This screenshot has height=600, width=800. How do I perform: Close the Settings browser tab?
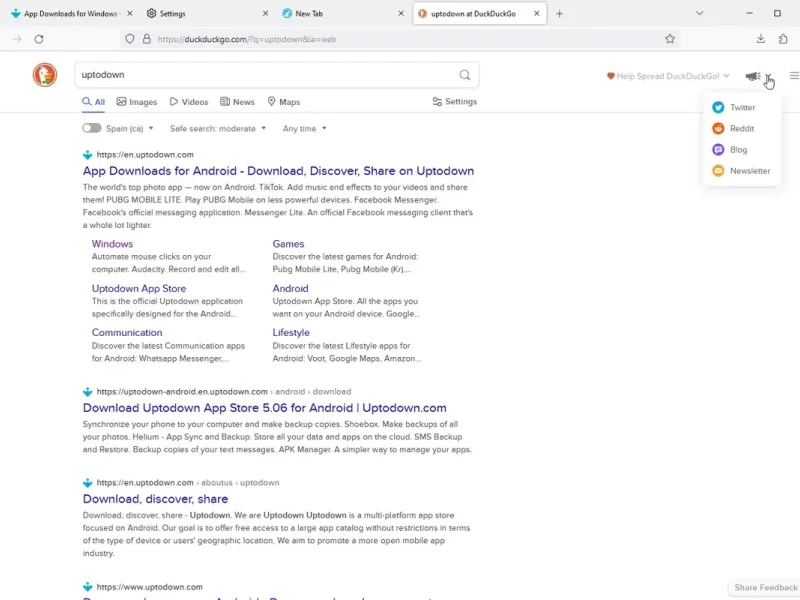coord(265,14)
